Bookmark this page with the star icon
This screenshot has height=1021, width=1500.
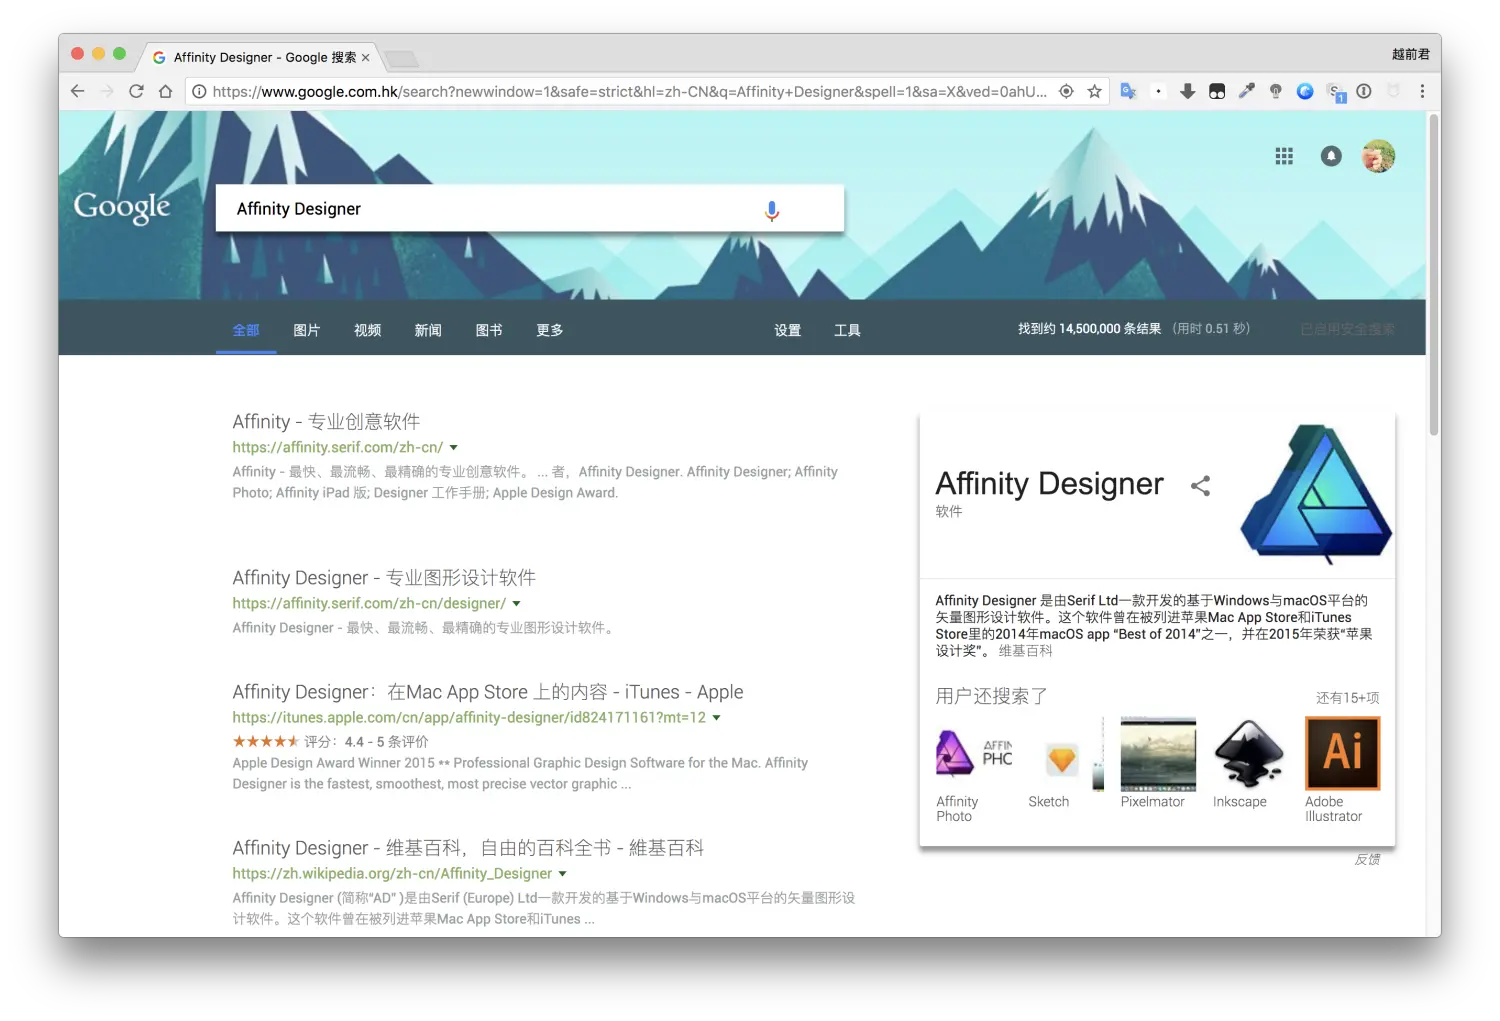click(1095, 91)
